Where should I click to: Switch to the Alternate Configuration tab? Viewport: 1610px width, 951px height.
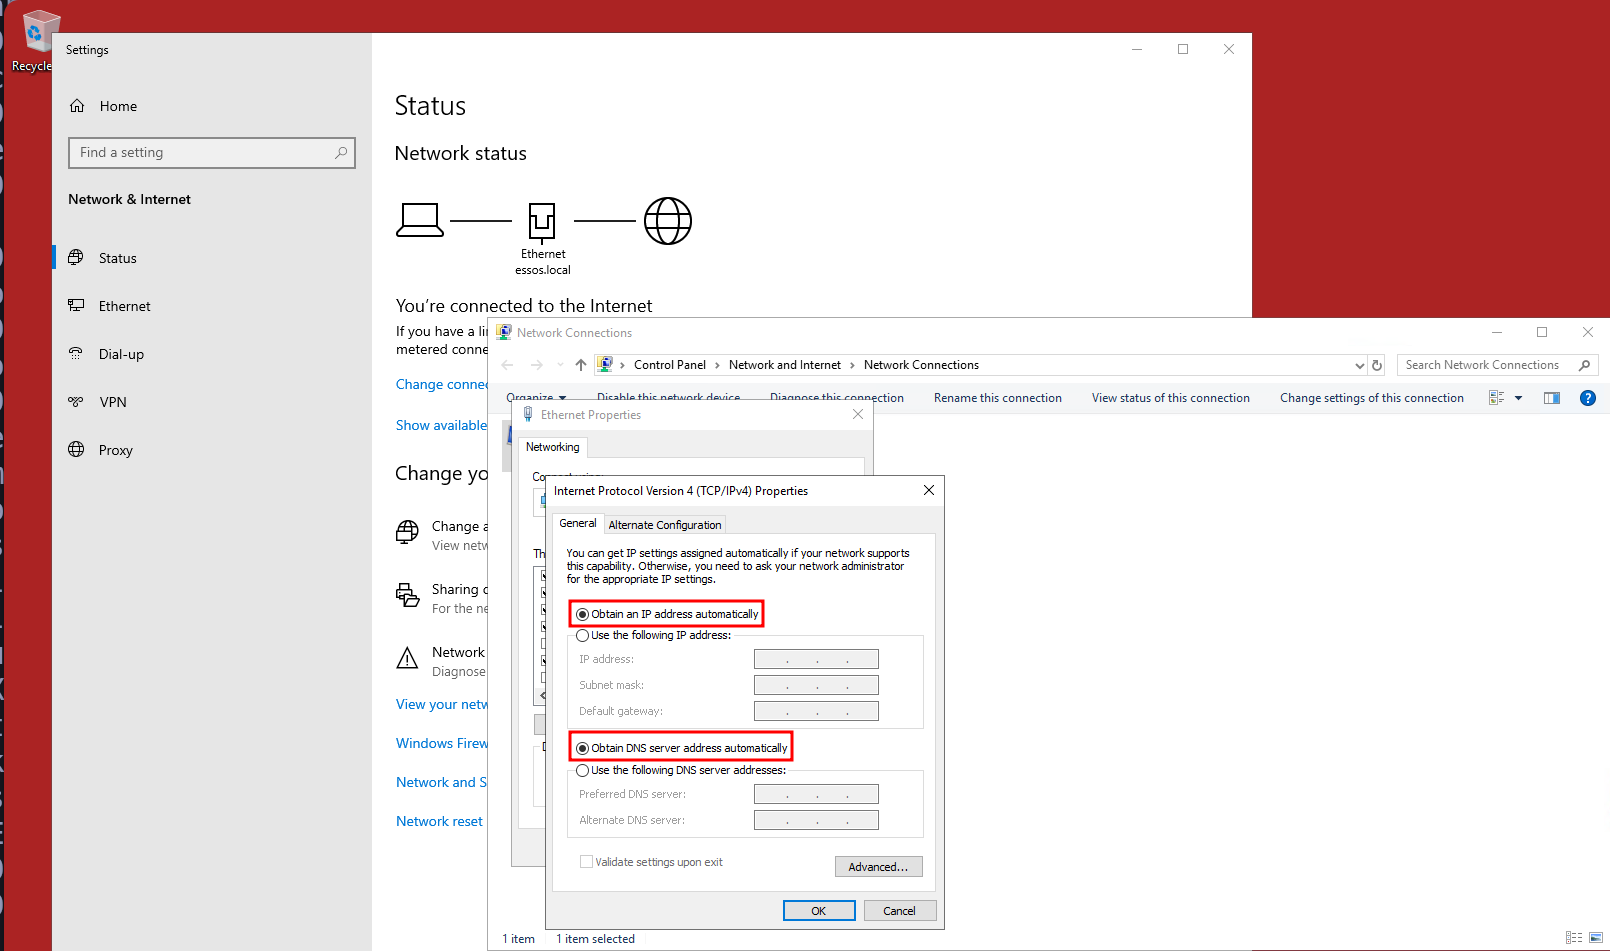tap(664, 525)
